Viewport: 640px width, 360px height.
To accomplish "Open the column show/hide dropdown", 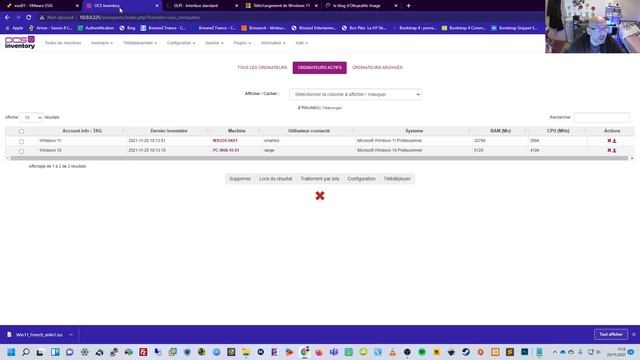I will 355,94.
